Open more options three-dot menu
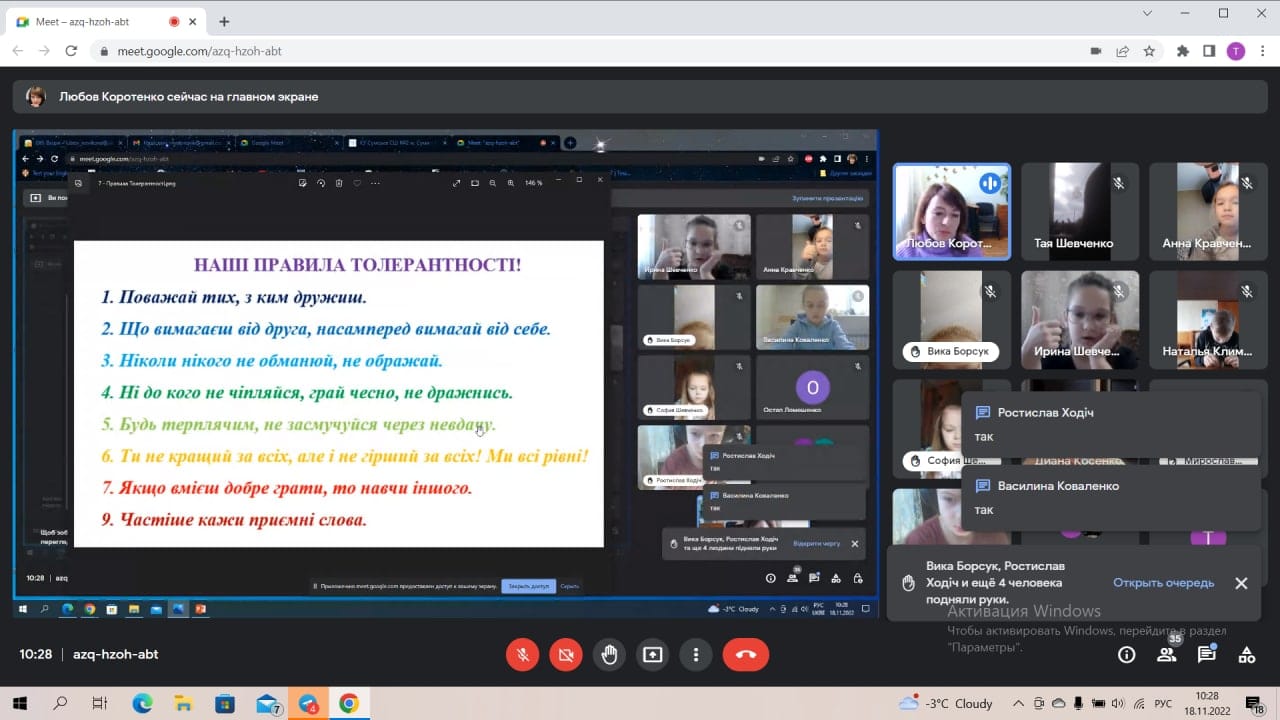1280x720 pixels. tap(695, 654)
